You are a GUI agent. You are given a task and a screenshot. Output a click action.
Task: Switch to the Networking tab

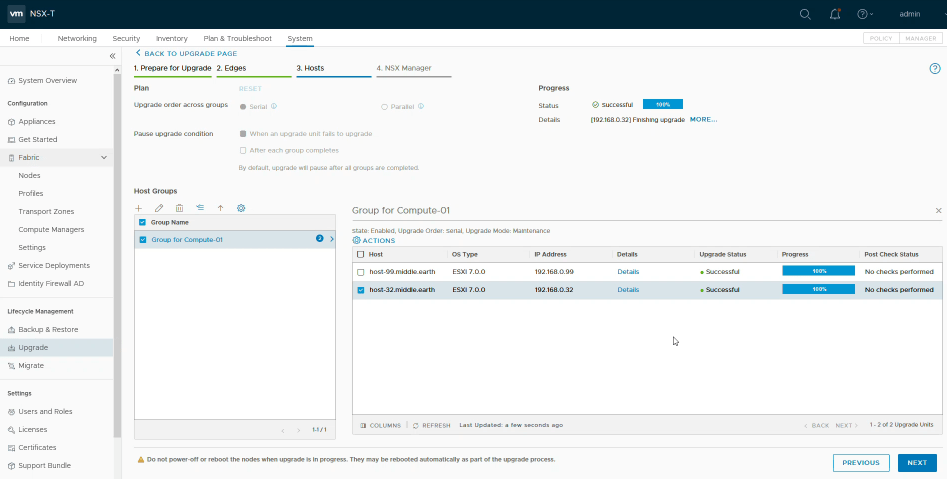[x=77, y=38]
